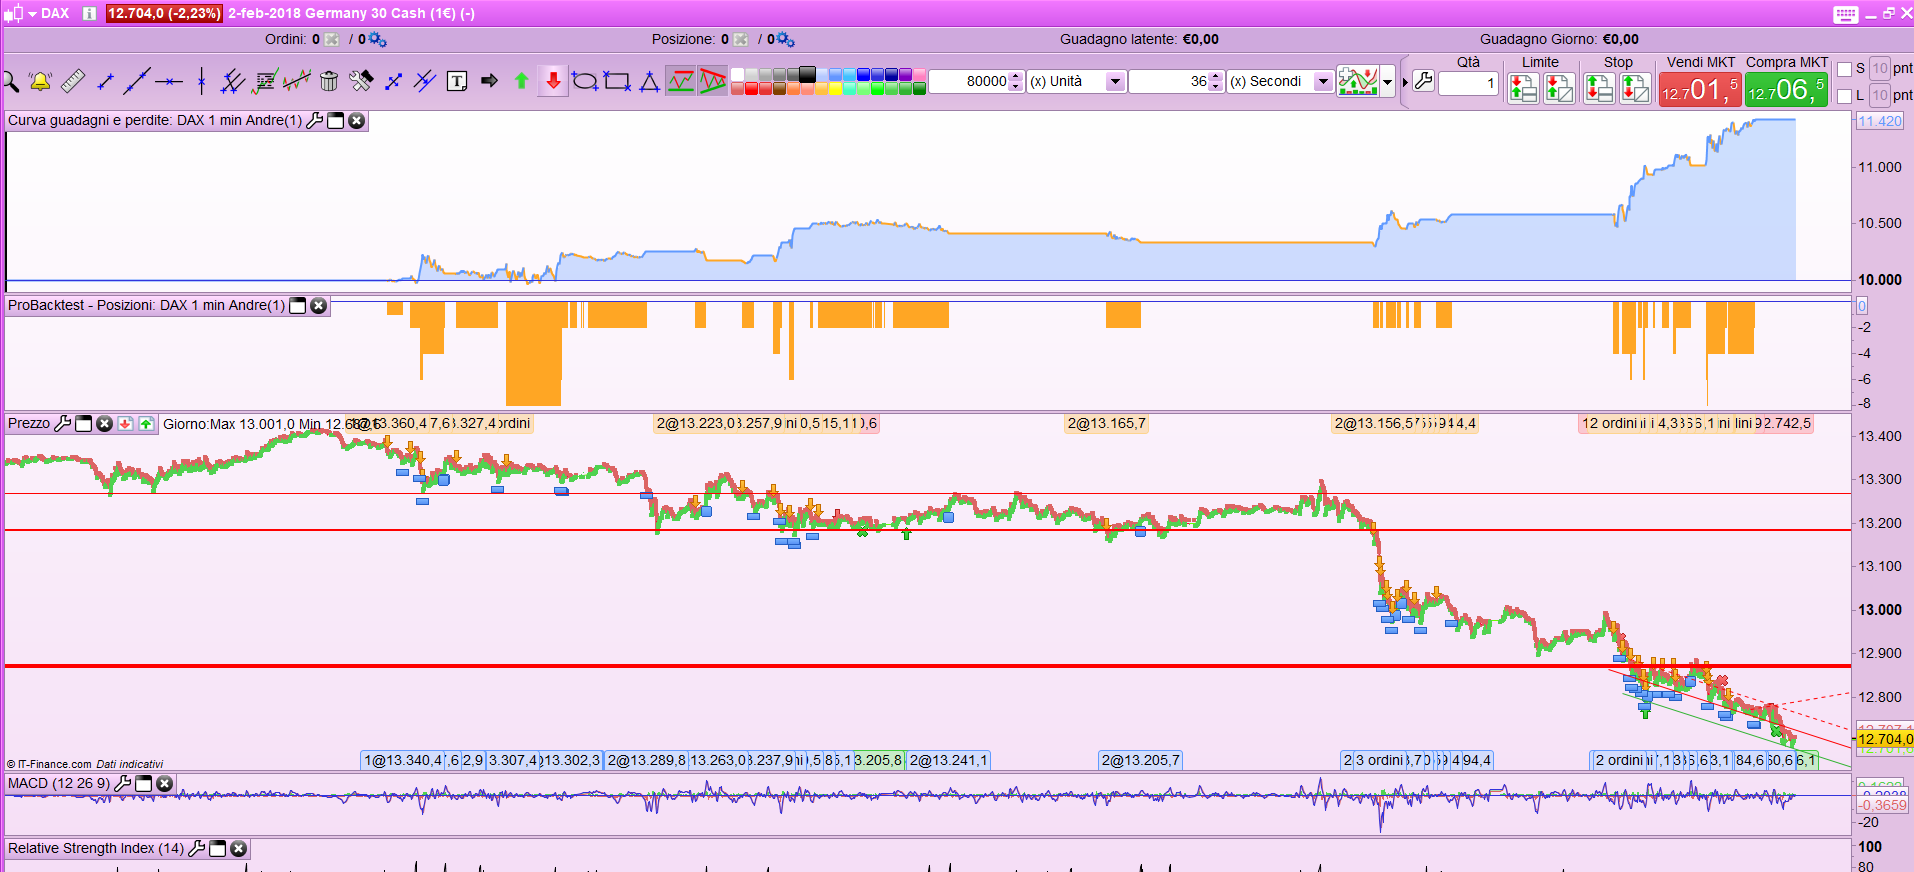
Task: Open settings wrench for the MACD panel
Action: pyautogui.click(x=123, y=784)
